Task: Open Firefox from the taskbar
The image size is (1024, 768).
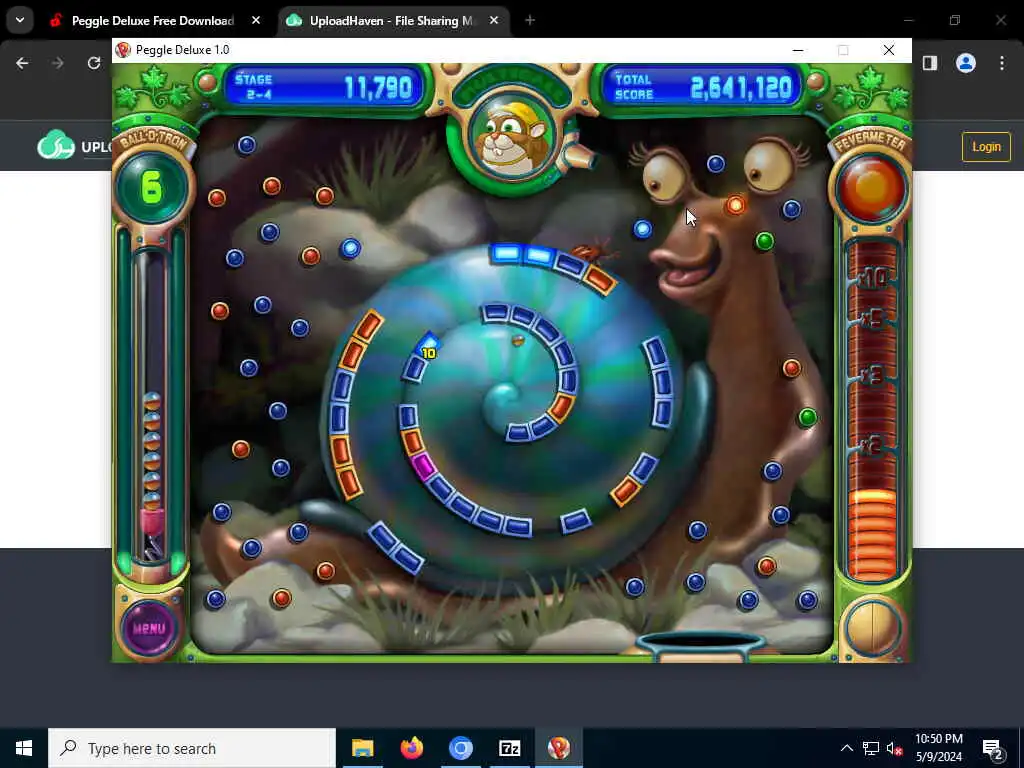Action: point(411,748)
